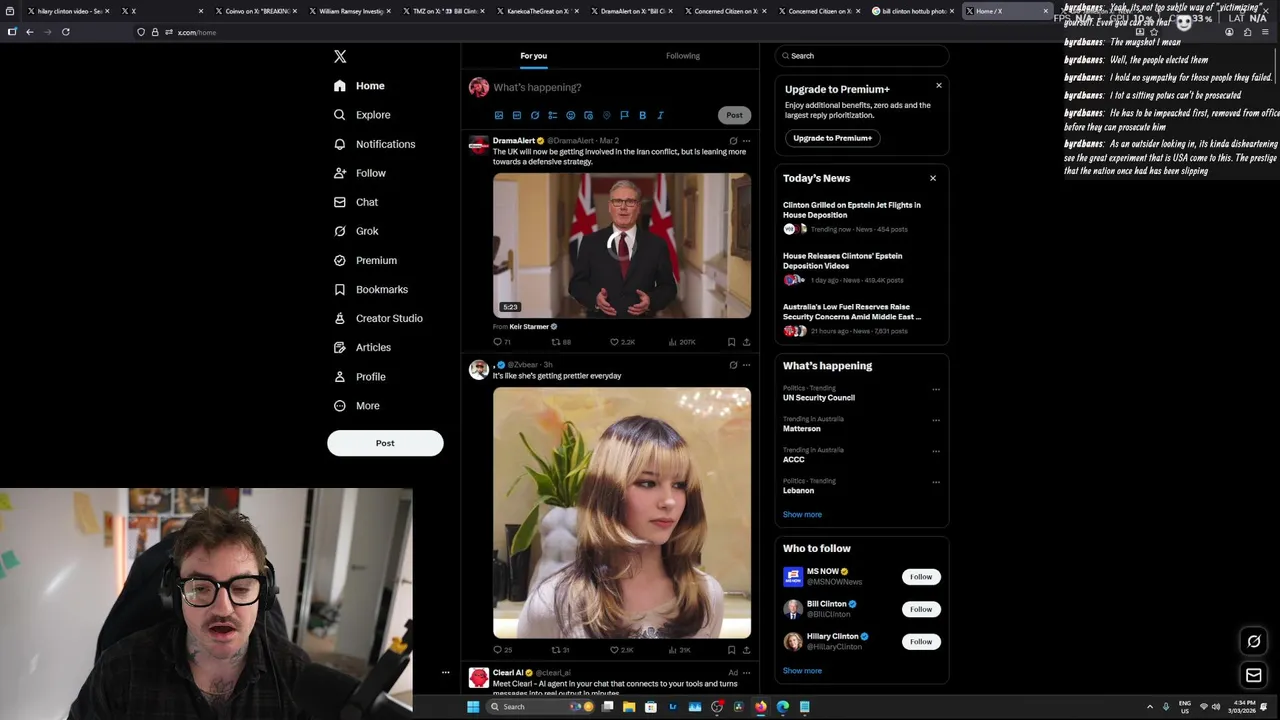Click the X search box
This screenshot has width=1280, height=720.
coord(861,56)
